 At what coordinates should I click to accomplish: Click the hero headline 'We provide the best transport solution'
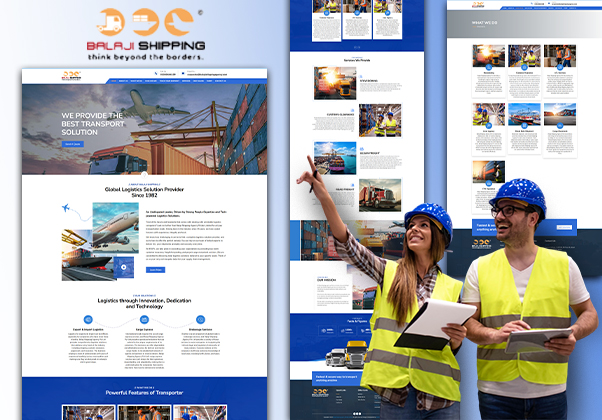click(93, 124)
